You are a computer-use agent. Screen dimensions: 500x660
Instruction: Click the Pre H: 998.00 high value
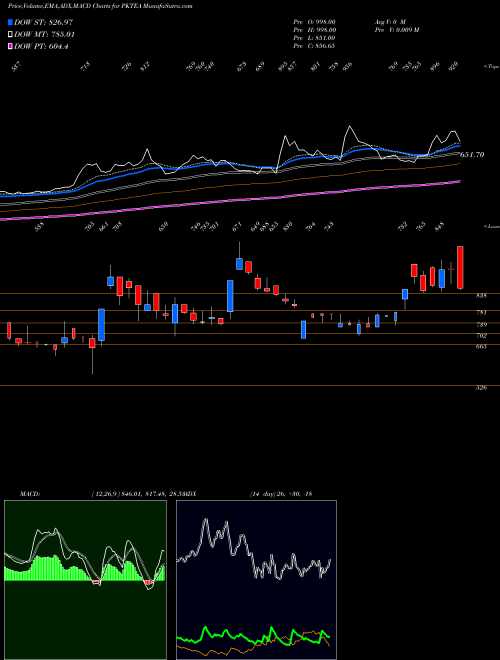coord(314,30)
